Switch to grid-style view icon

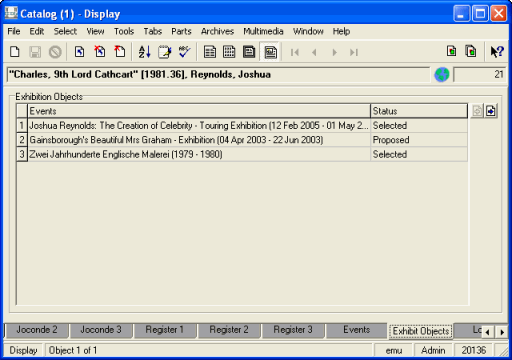coord(229,52)
